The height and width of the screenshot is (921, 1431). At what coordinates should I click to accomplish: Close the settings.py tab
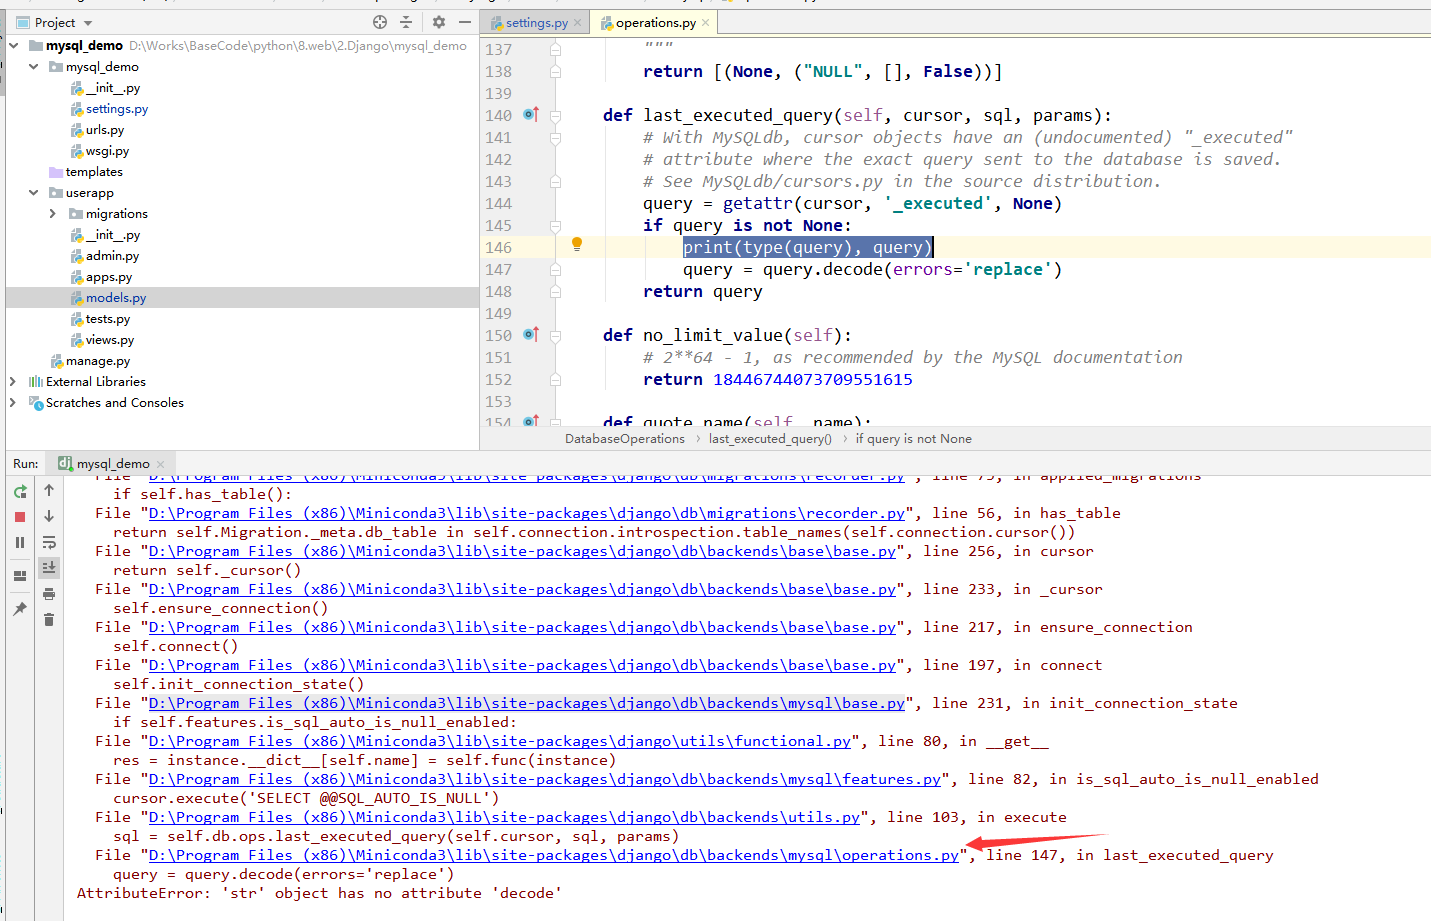[x=578, y=22]
